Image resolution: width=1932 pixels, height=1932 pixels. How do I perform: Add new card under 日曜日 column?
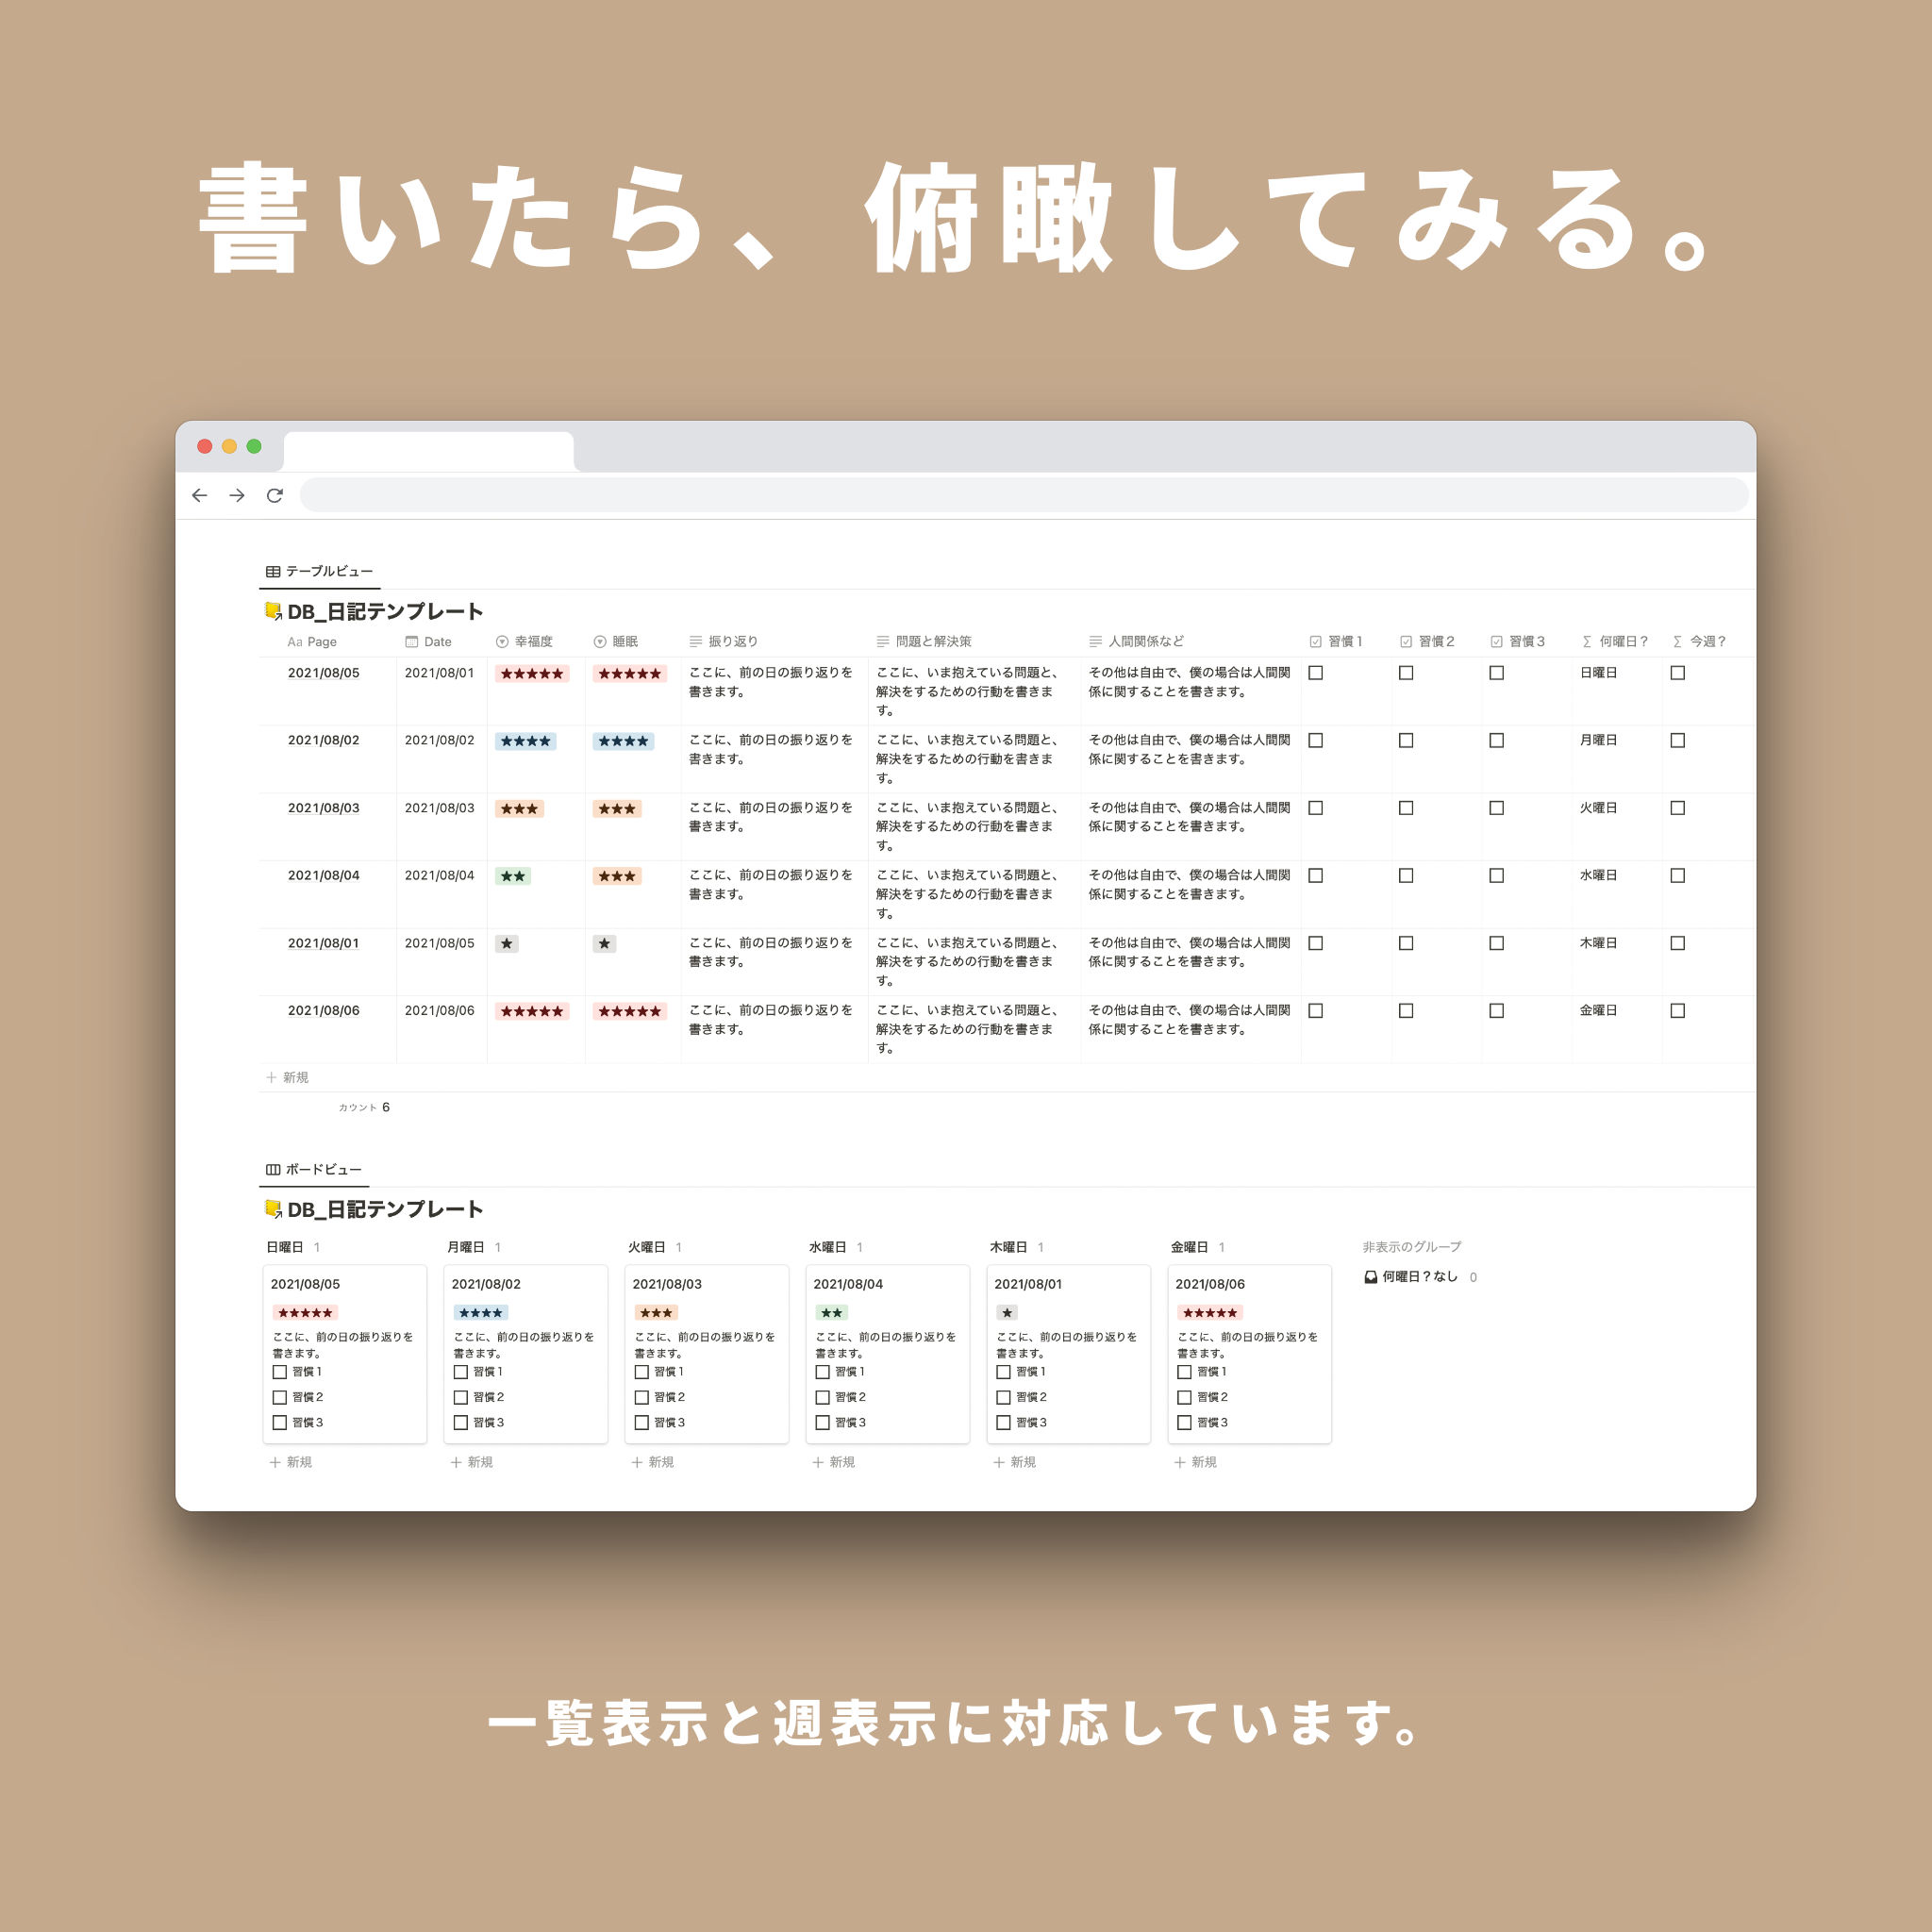[291, 1462]
